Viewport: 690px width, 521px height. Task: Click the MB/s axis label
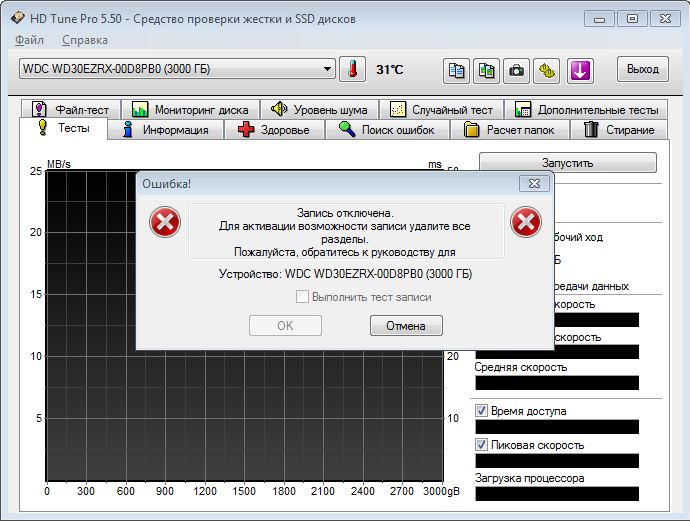coord(59,164)
